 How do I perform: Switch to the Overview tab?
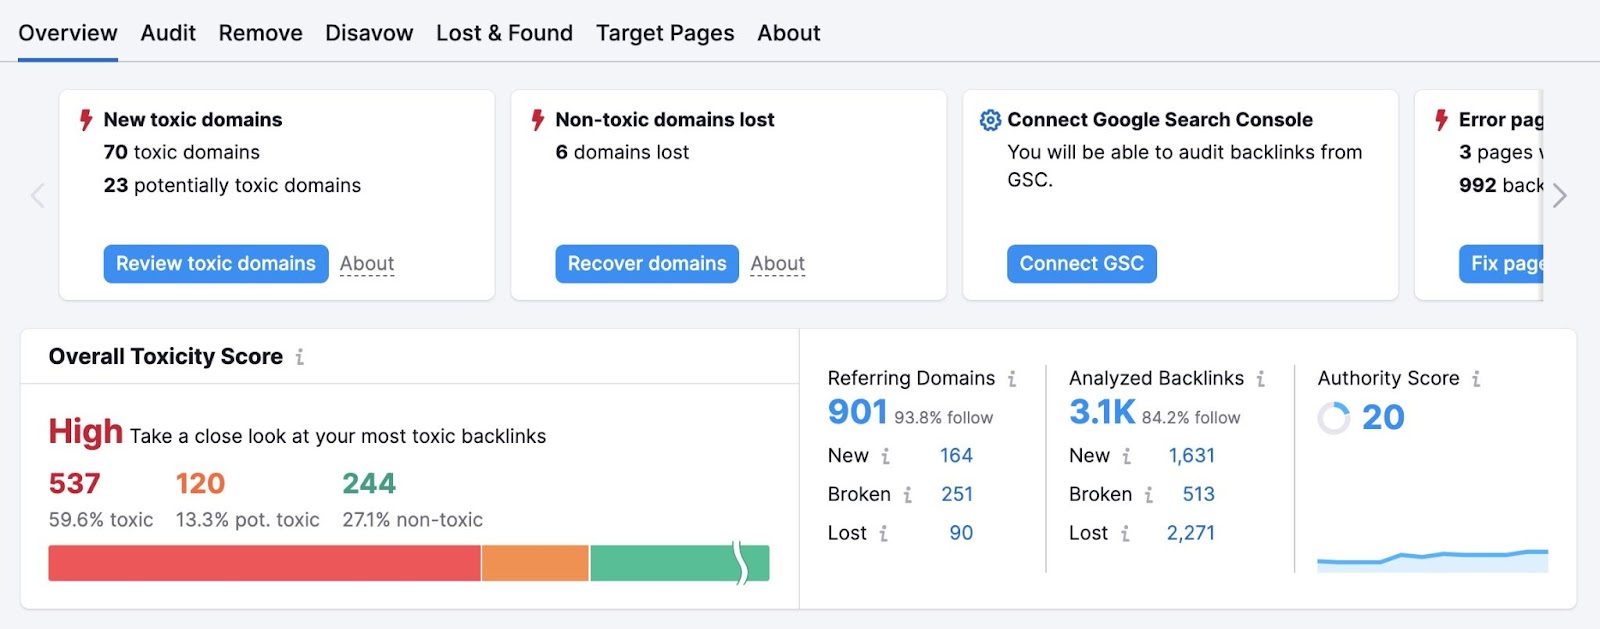68,33
